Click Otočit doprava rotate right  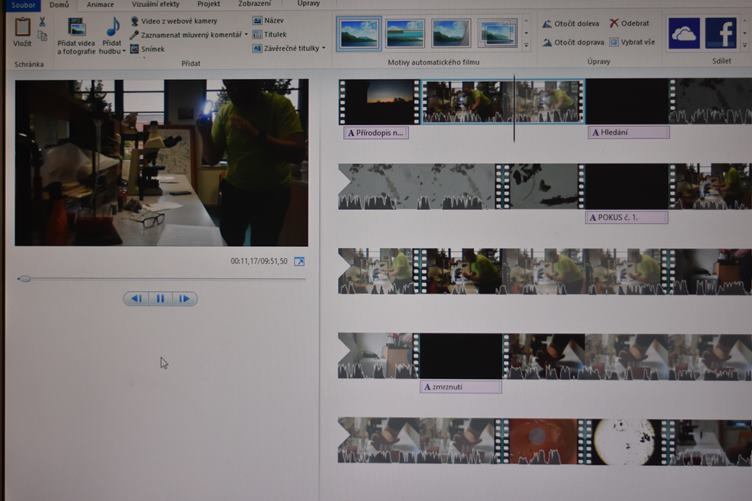tap(573, 42)
